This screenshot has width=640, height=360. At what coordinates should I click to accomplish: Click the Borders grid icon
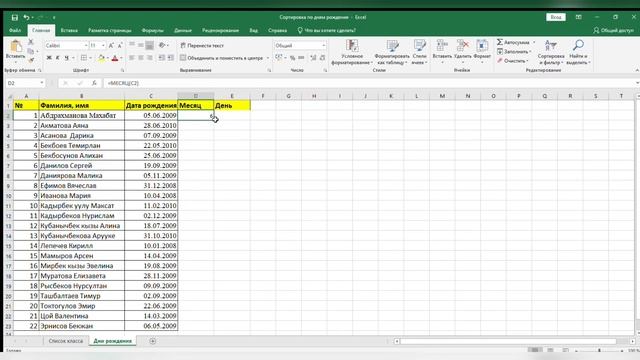click(84, 58)
